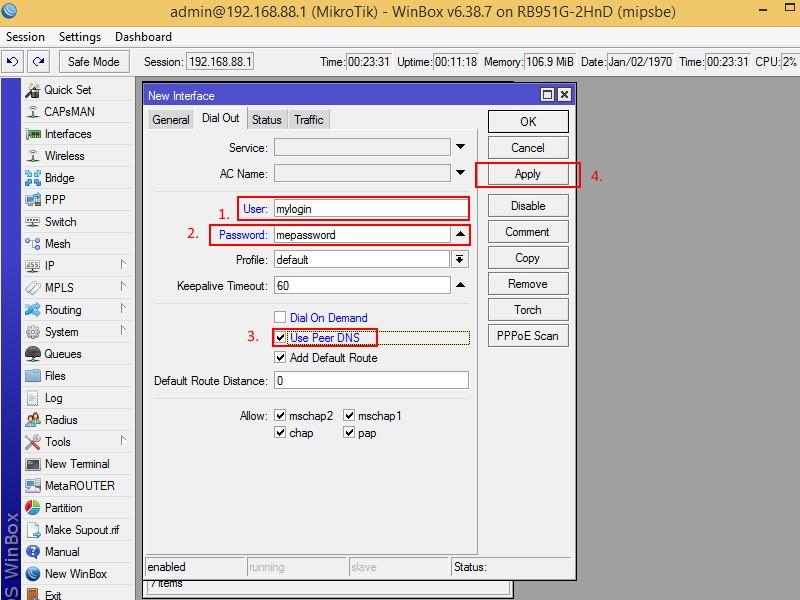Open the Wireless section icon
The image size is (800, 600).
33,156
